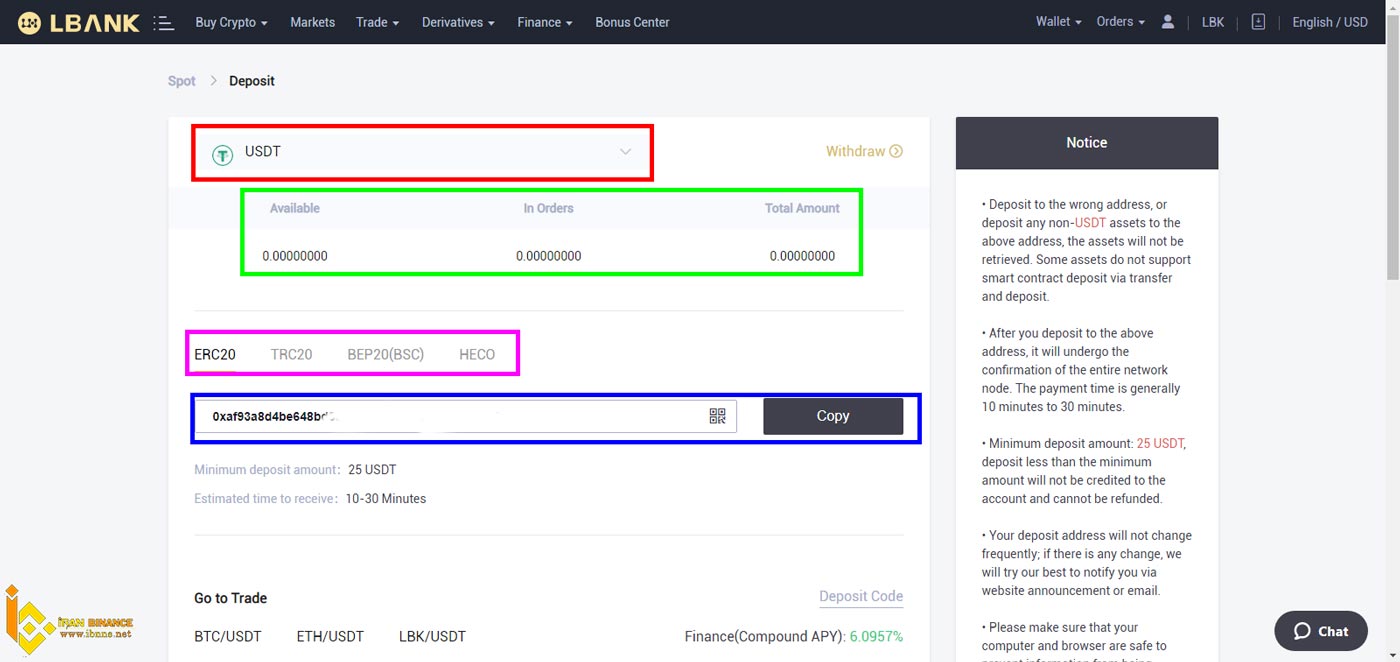Viewport: 1400px width, 662px height.
Task: Click the Deposit breadcrumb text
Action: click(x=252, y=81)
